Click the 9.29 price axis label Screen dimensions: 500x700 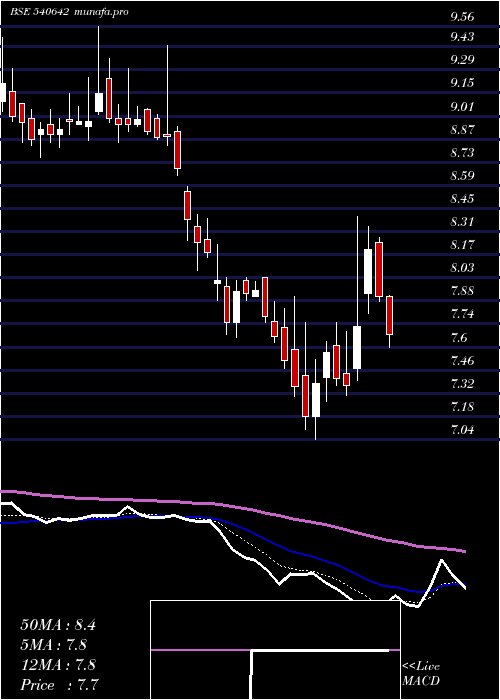point(462,59)
